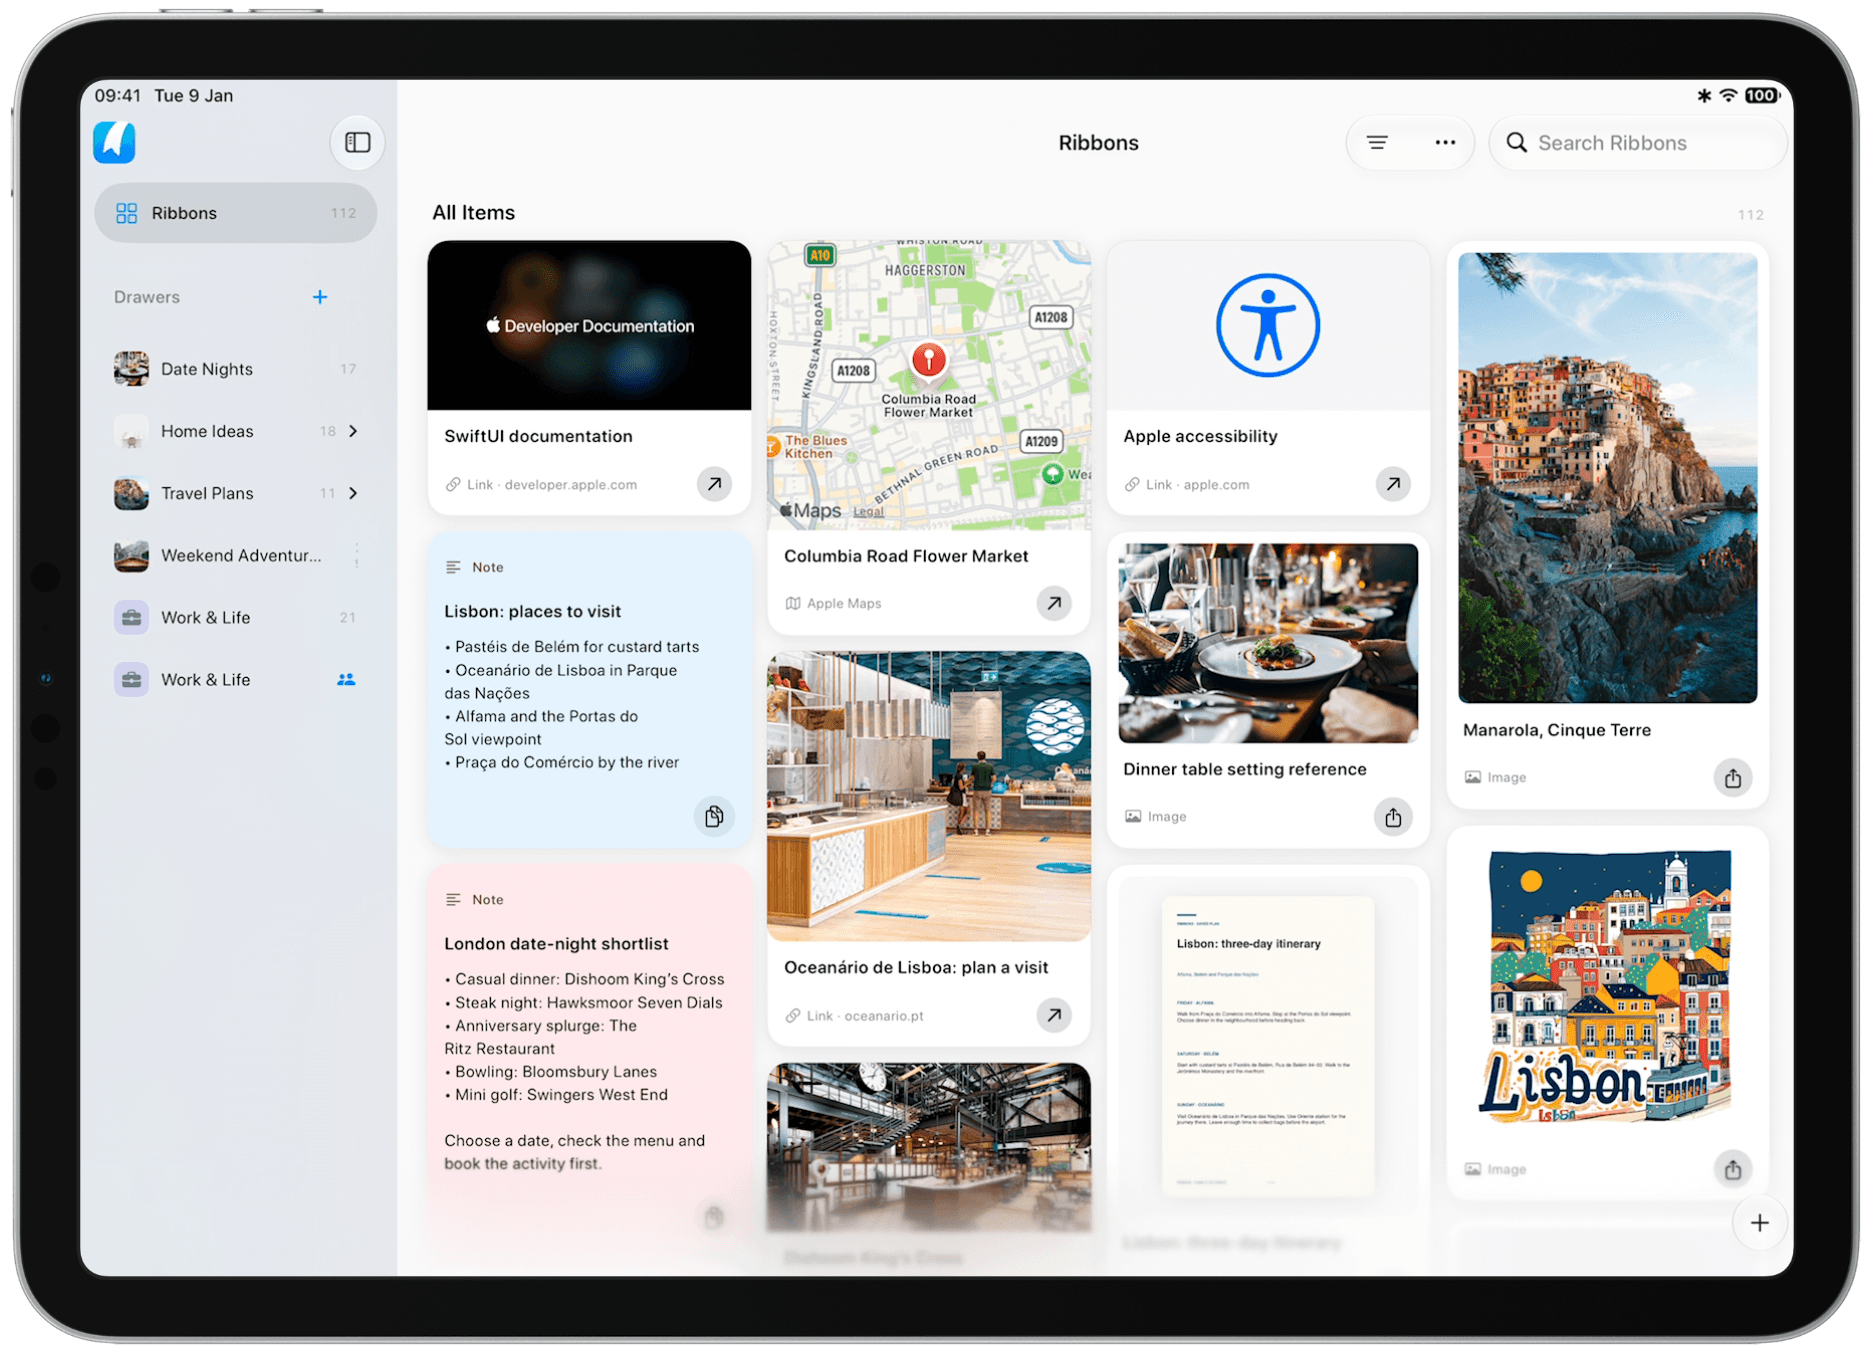1874x1356 pixels.
Task: Open the Developer Documentation thumbnail
Action: point(589,325)
